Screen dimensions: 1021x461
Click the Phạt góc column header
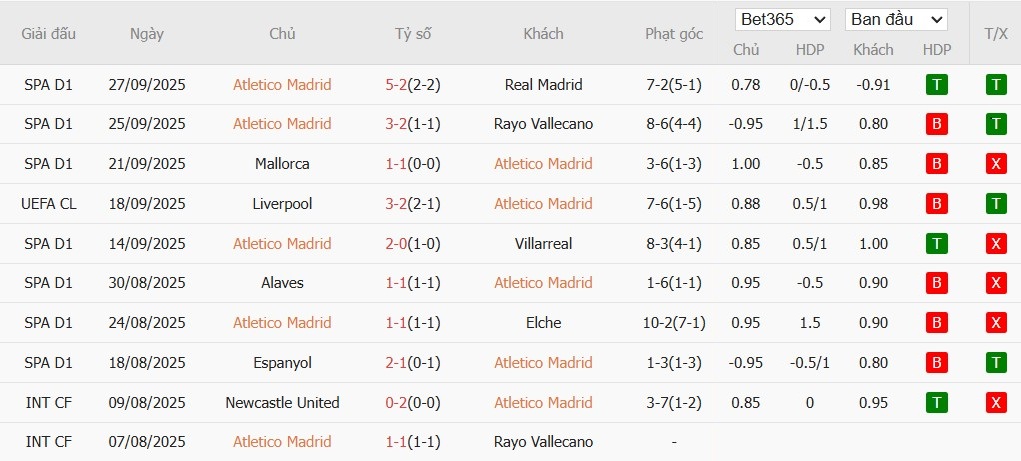point(674,34)
